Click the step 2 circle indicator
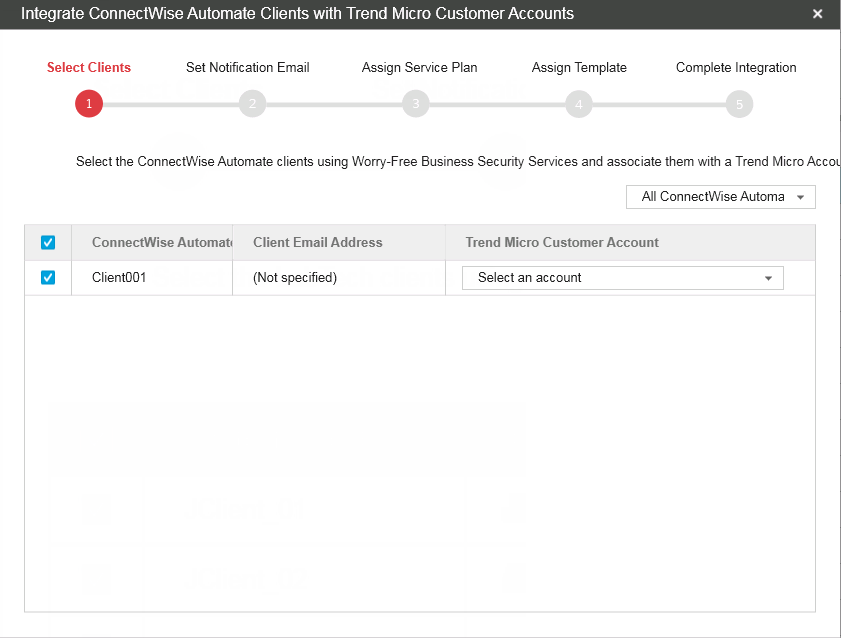 [252, 104]
